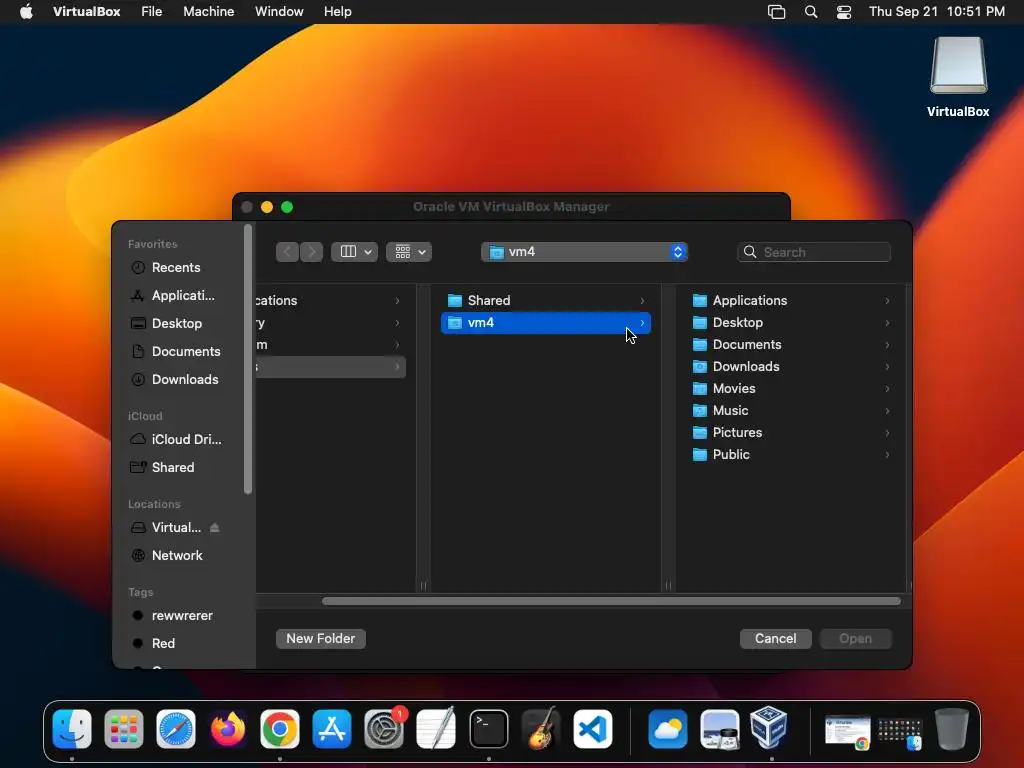Click the sidebar vertical scrollbar
Viewport: 1024px width, 768px height.
point(248,359)
